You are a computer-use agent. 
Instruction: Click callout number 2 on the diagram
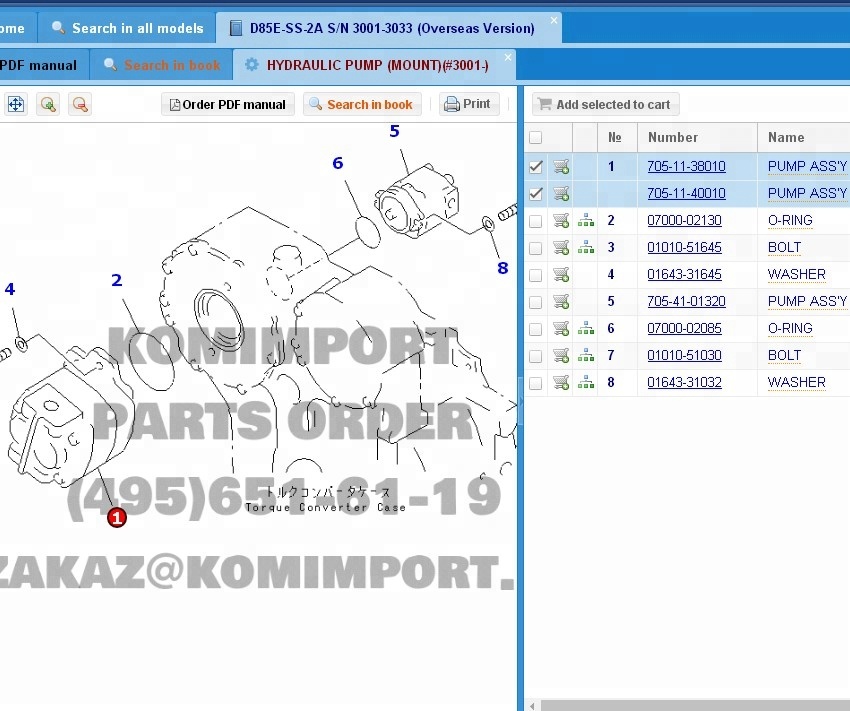(x=117, y=280)
